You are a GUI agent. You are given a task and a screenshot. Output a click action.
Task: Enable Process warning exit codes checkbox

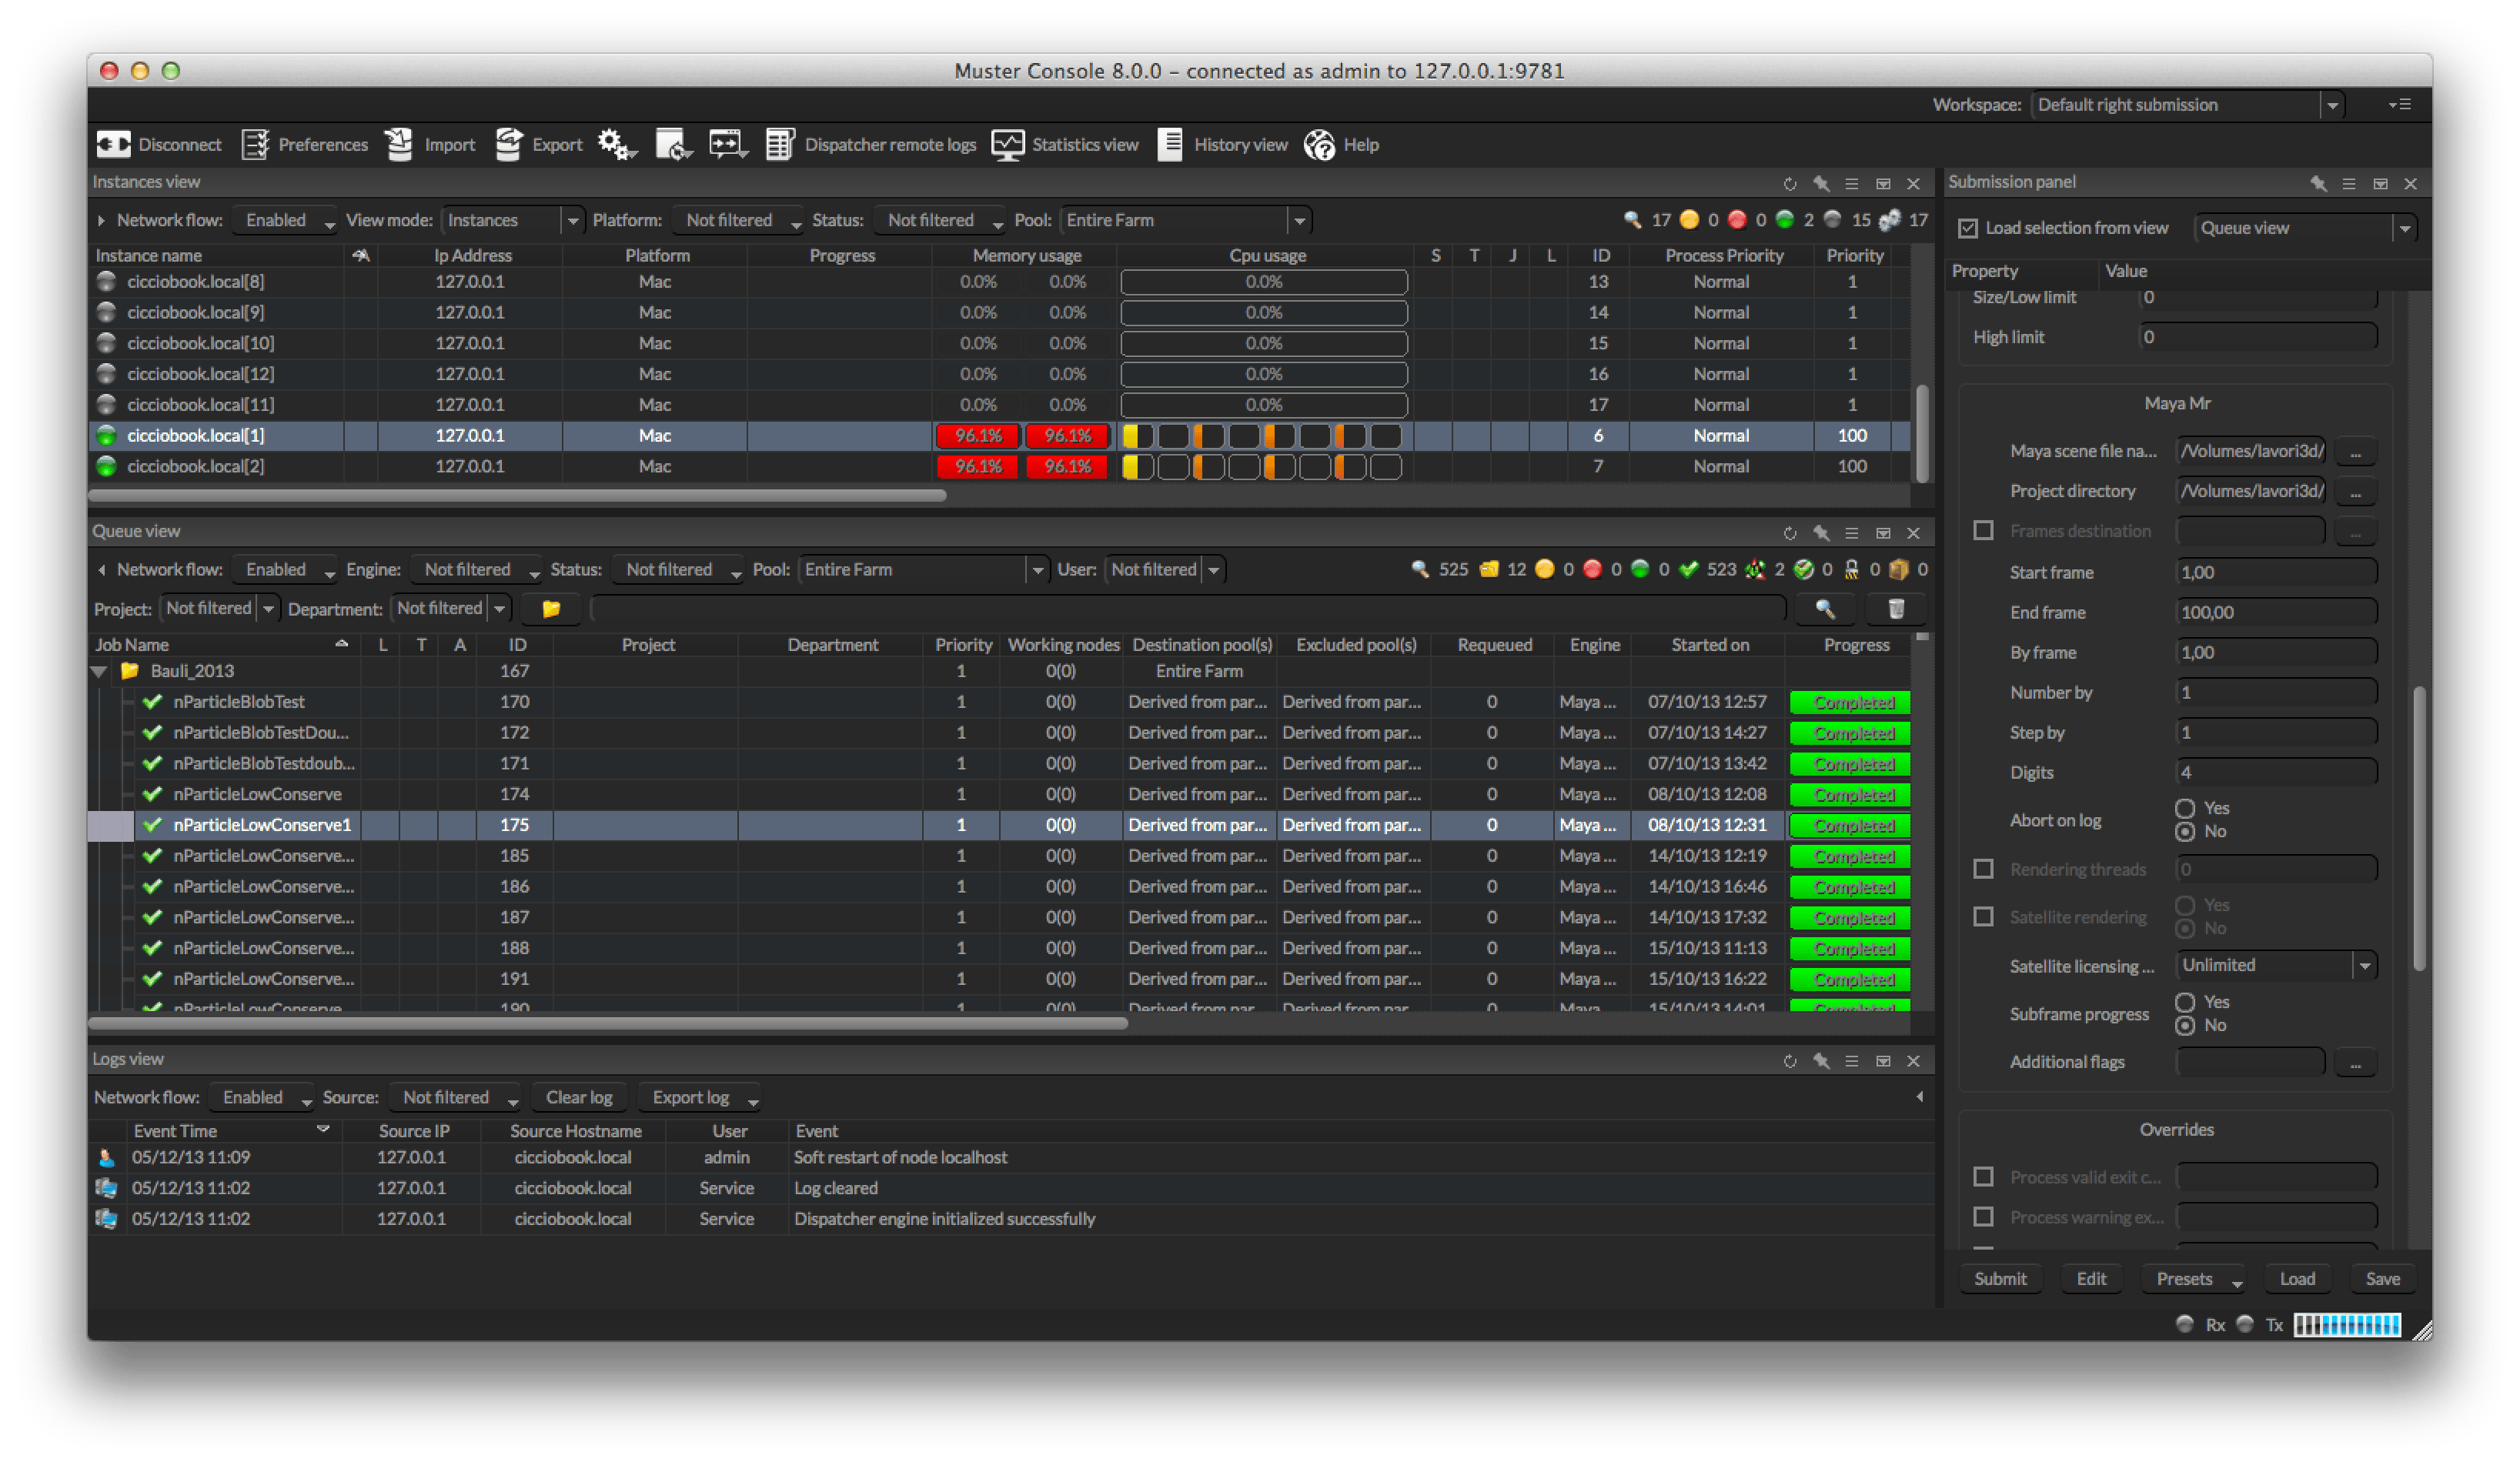pyautogui.click(x=1984, y=1217)
